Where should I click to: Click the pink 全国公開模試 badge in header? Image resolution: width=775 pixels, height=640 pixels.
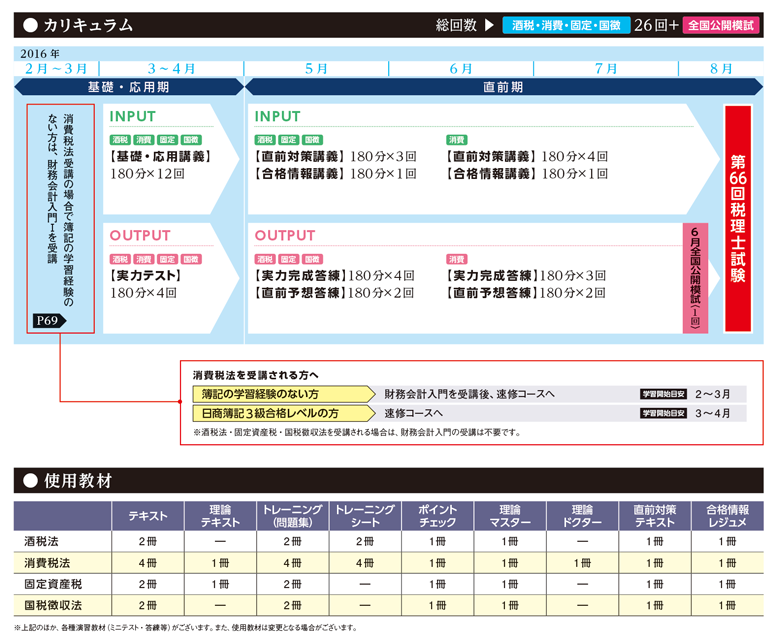(x=720, y=25)
